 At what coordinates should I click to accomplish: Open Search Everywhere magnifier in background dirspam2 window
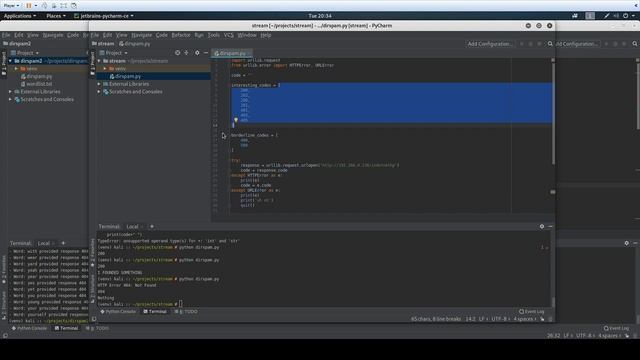pyautogui.click(x=635, y=44)
